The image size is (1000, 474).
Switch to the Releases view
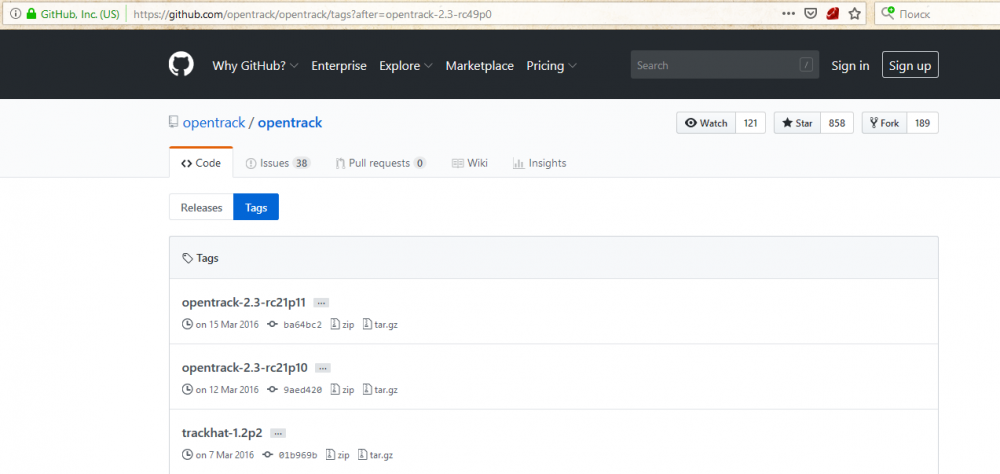coord(202,207)
